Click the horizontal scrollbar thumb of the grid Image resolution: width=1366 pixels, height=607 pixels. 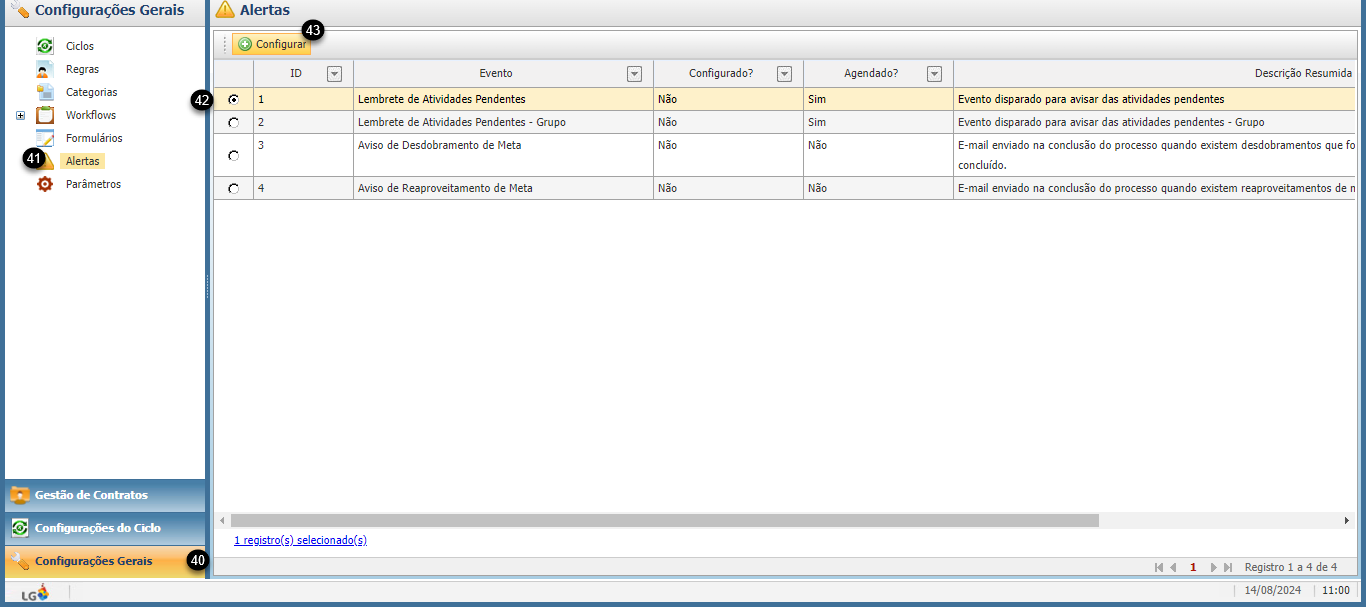pyautogui.click(x=664, y=520)
